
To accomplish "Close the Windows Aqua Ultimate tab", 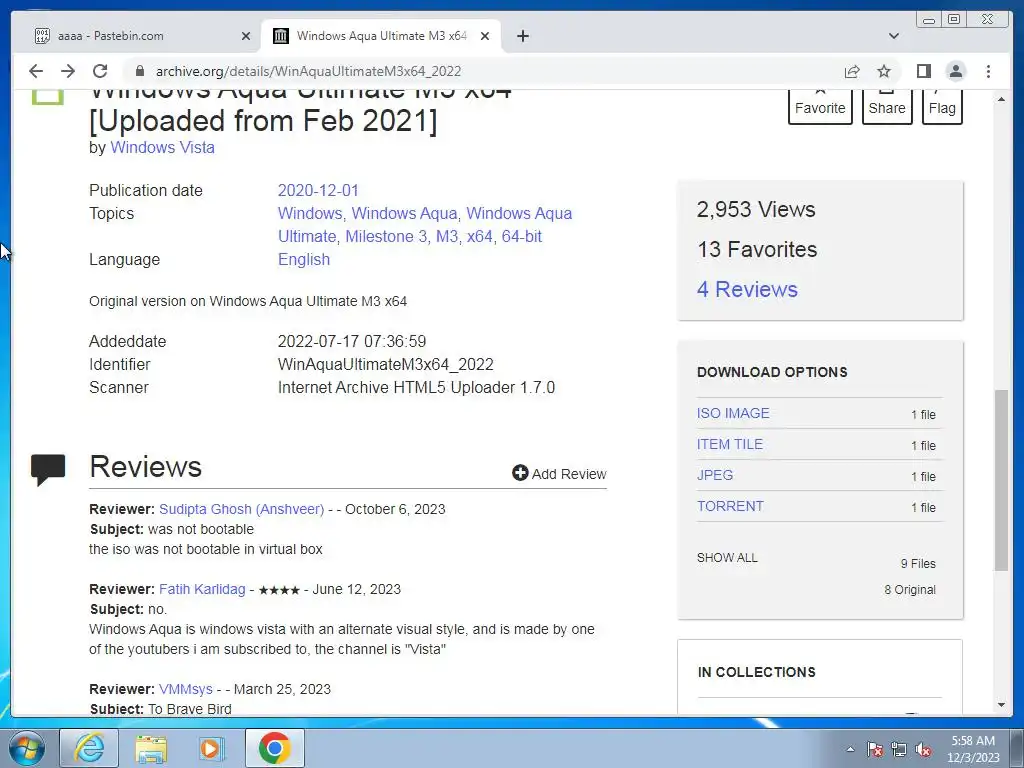I will [485, 36].
